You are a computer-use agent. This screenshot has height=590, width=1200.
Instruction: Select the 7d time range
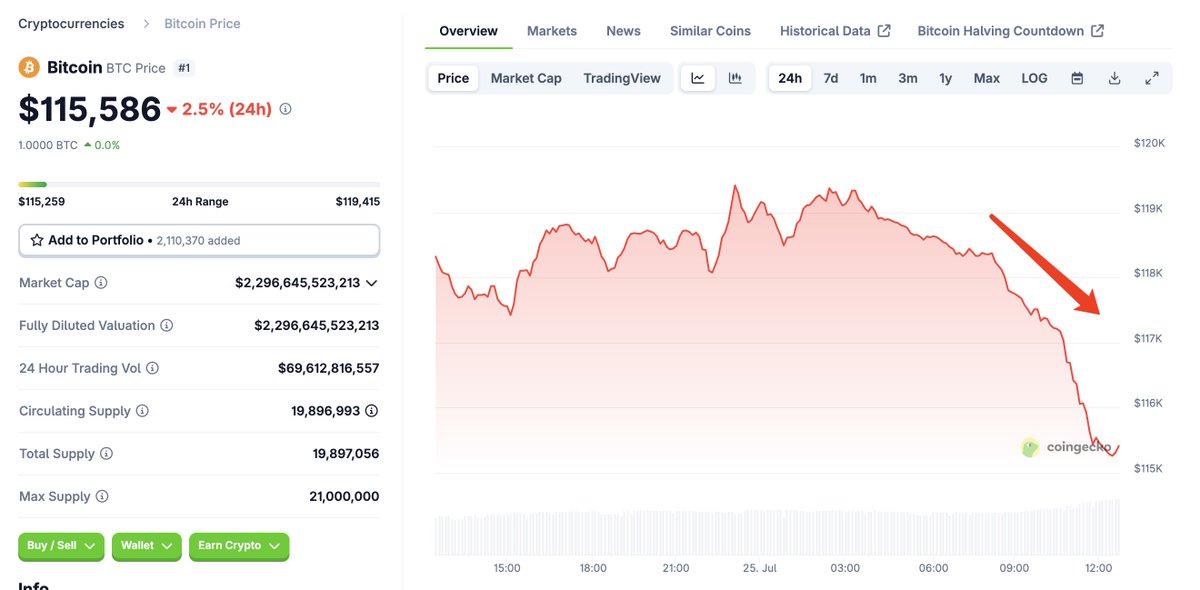[x=831, y=78]
